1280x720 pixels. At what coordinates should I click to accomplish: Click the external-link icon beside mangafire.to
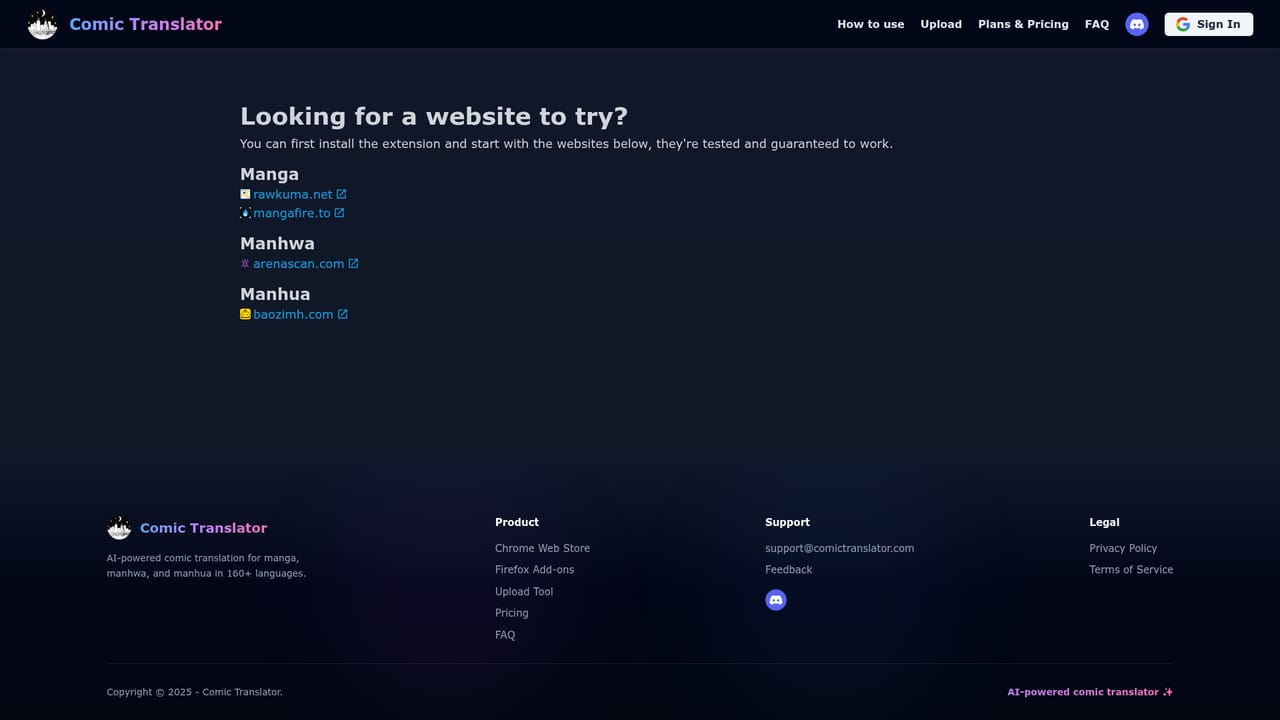[x=339, y=213]
